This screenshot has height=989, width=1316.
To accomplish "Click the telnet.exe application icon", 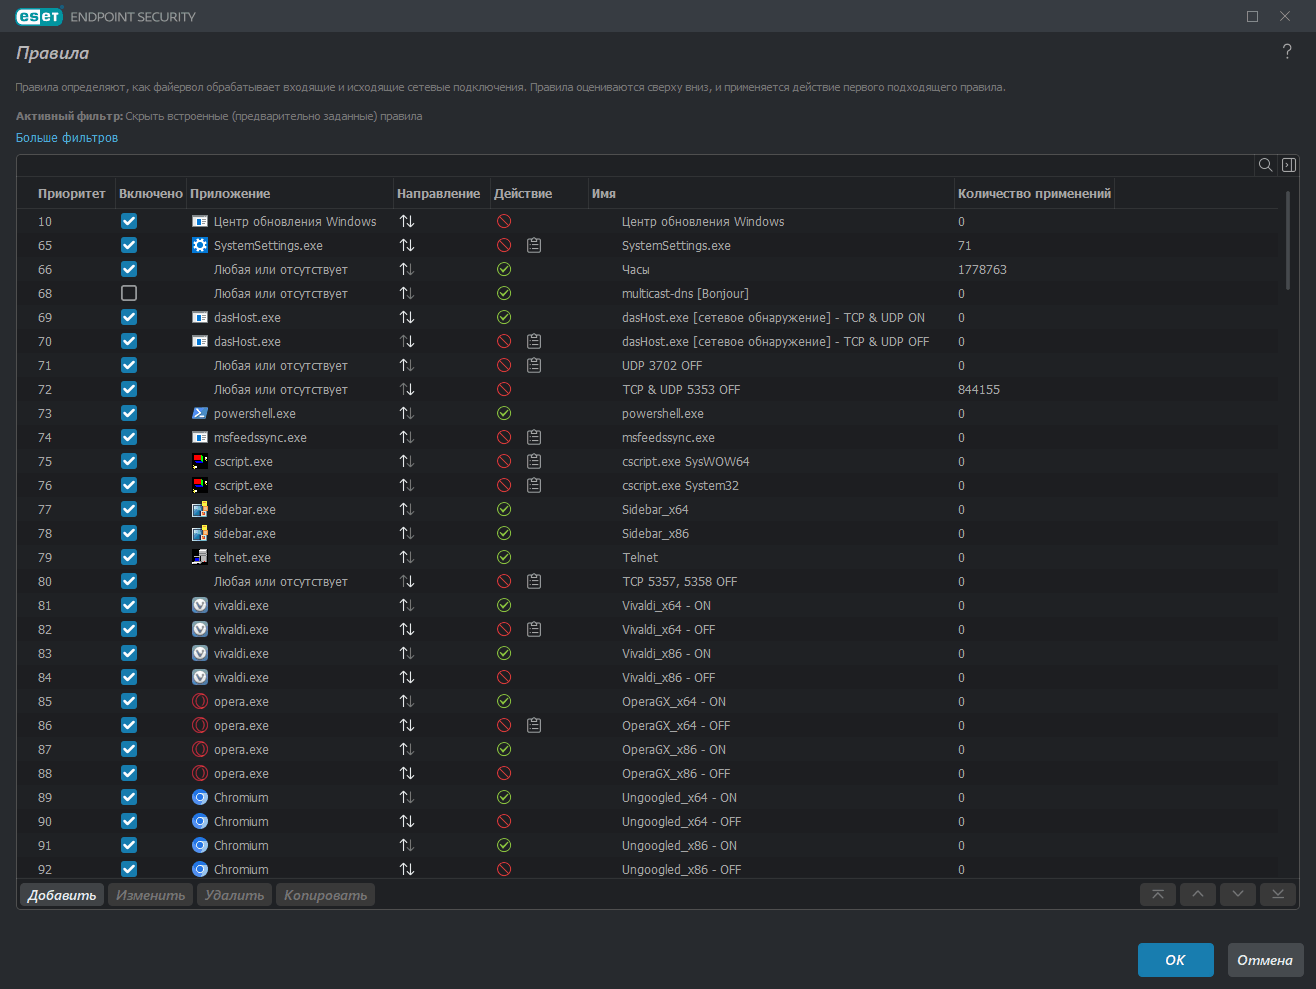I will pos(200,557).
